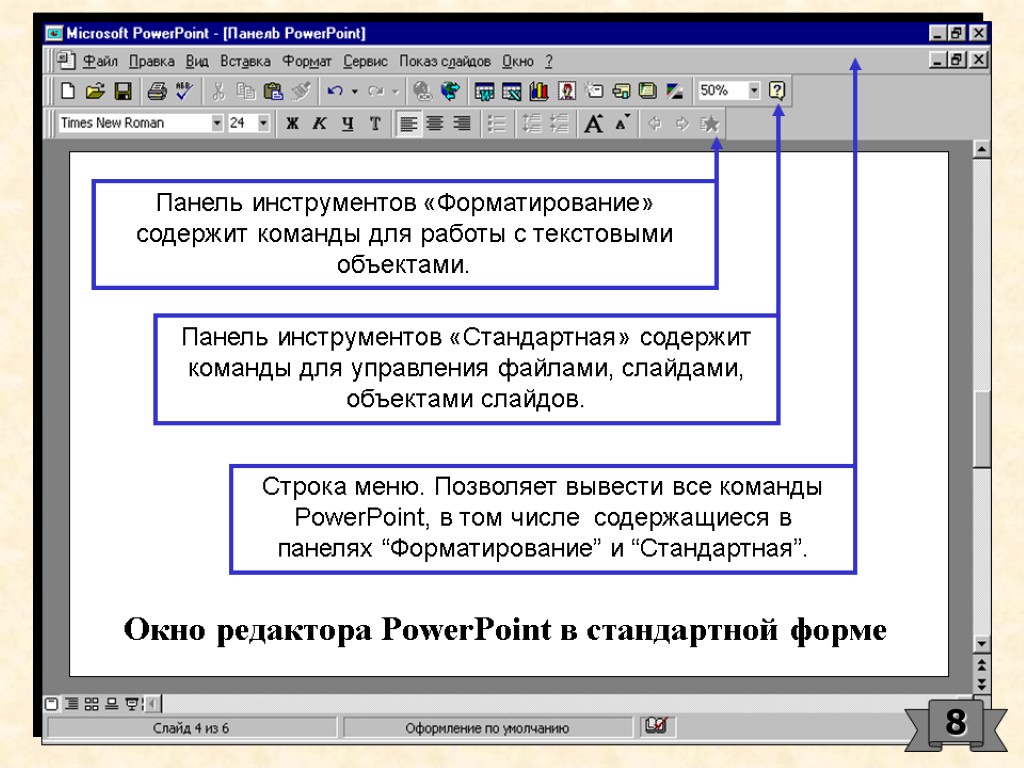Expand the Redo history dropdown arrow
The height and width of the screenshot is (768, 1024).
(x=395, y=91)
